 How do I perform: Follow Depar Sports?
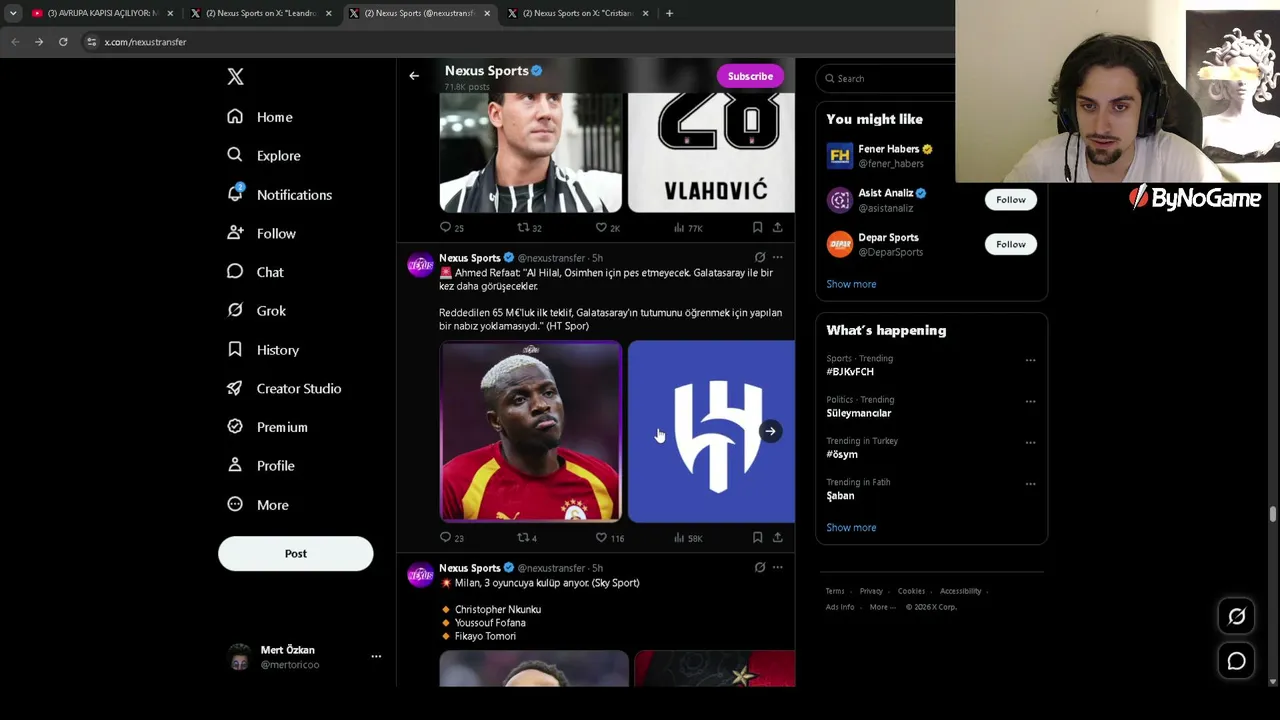1010,244
